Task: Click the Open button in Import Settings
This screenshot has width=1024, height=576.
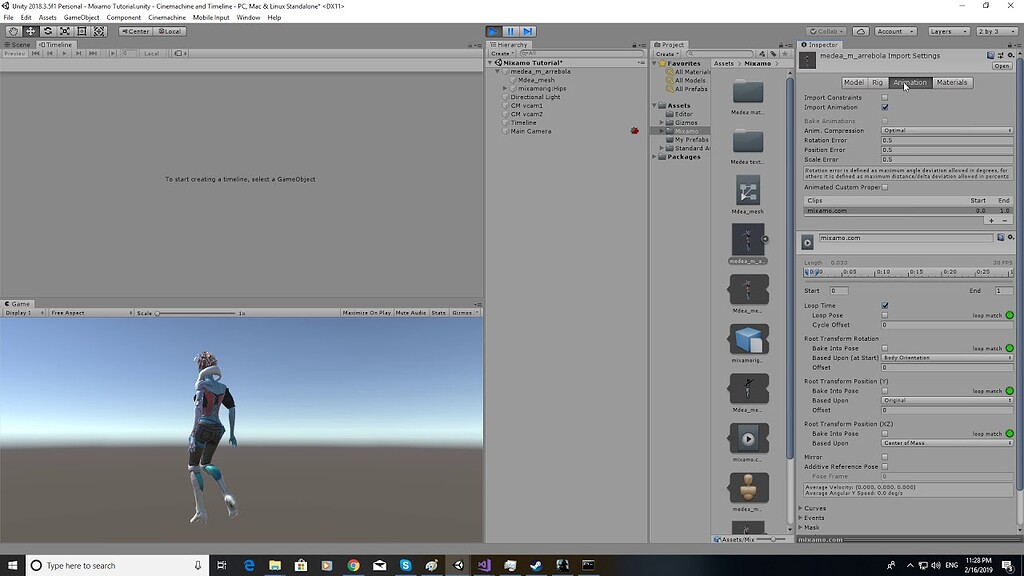Action: pos(1002,65)
